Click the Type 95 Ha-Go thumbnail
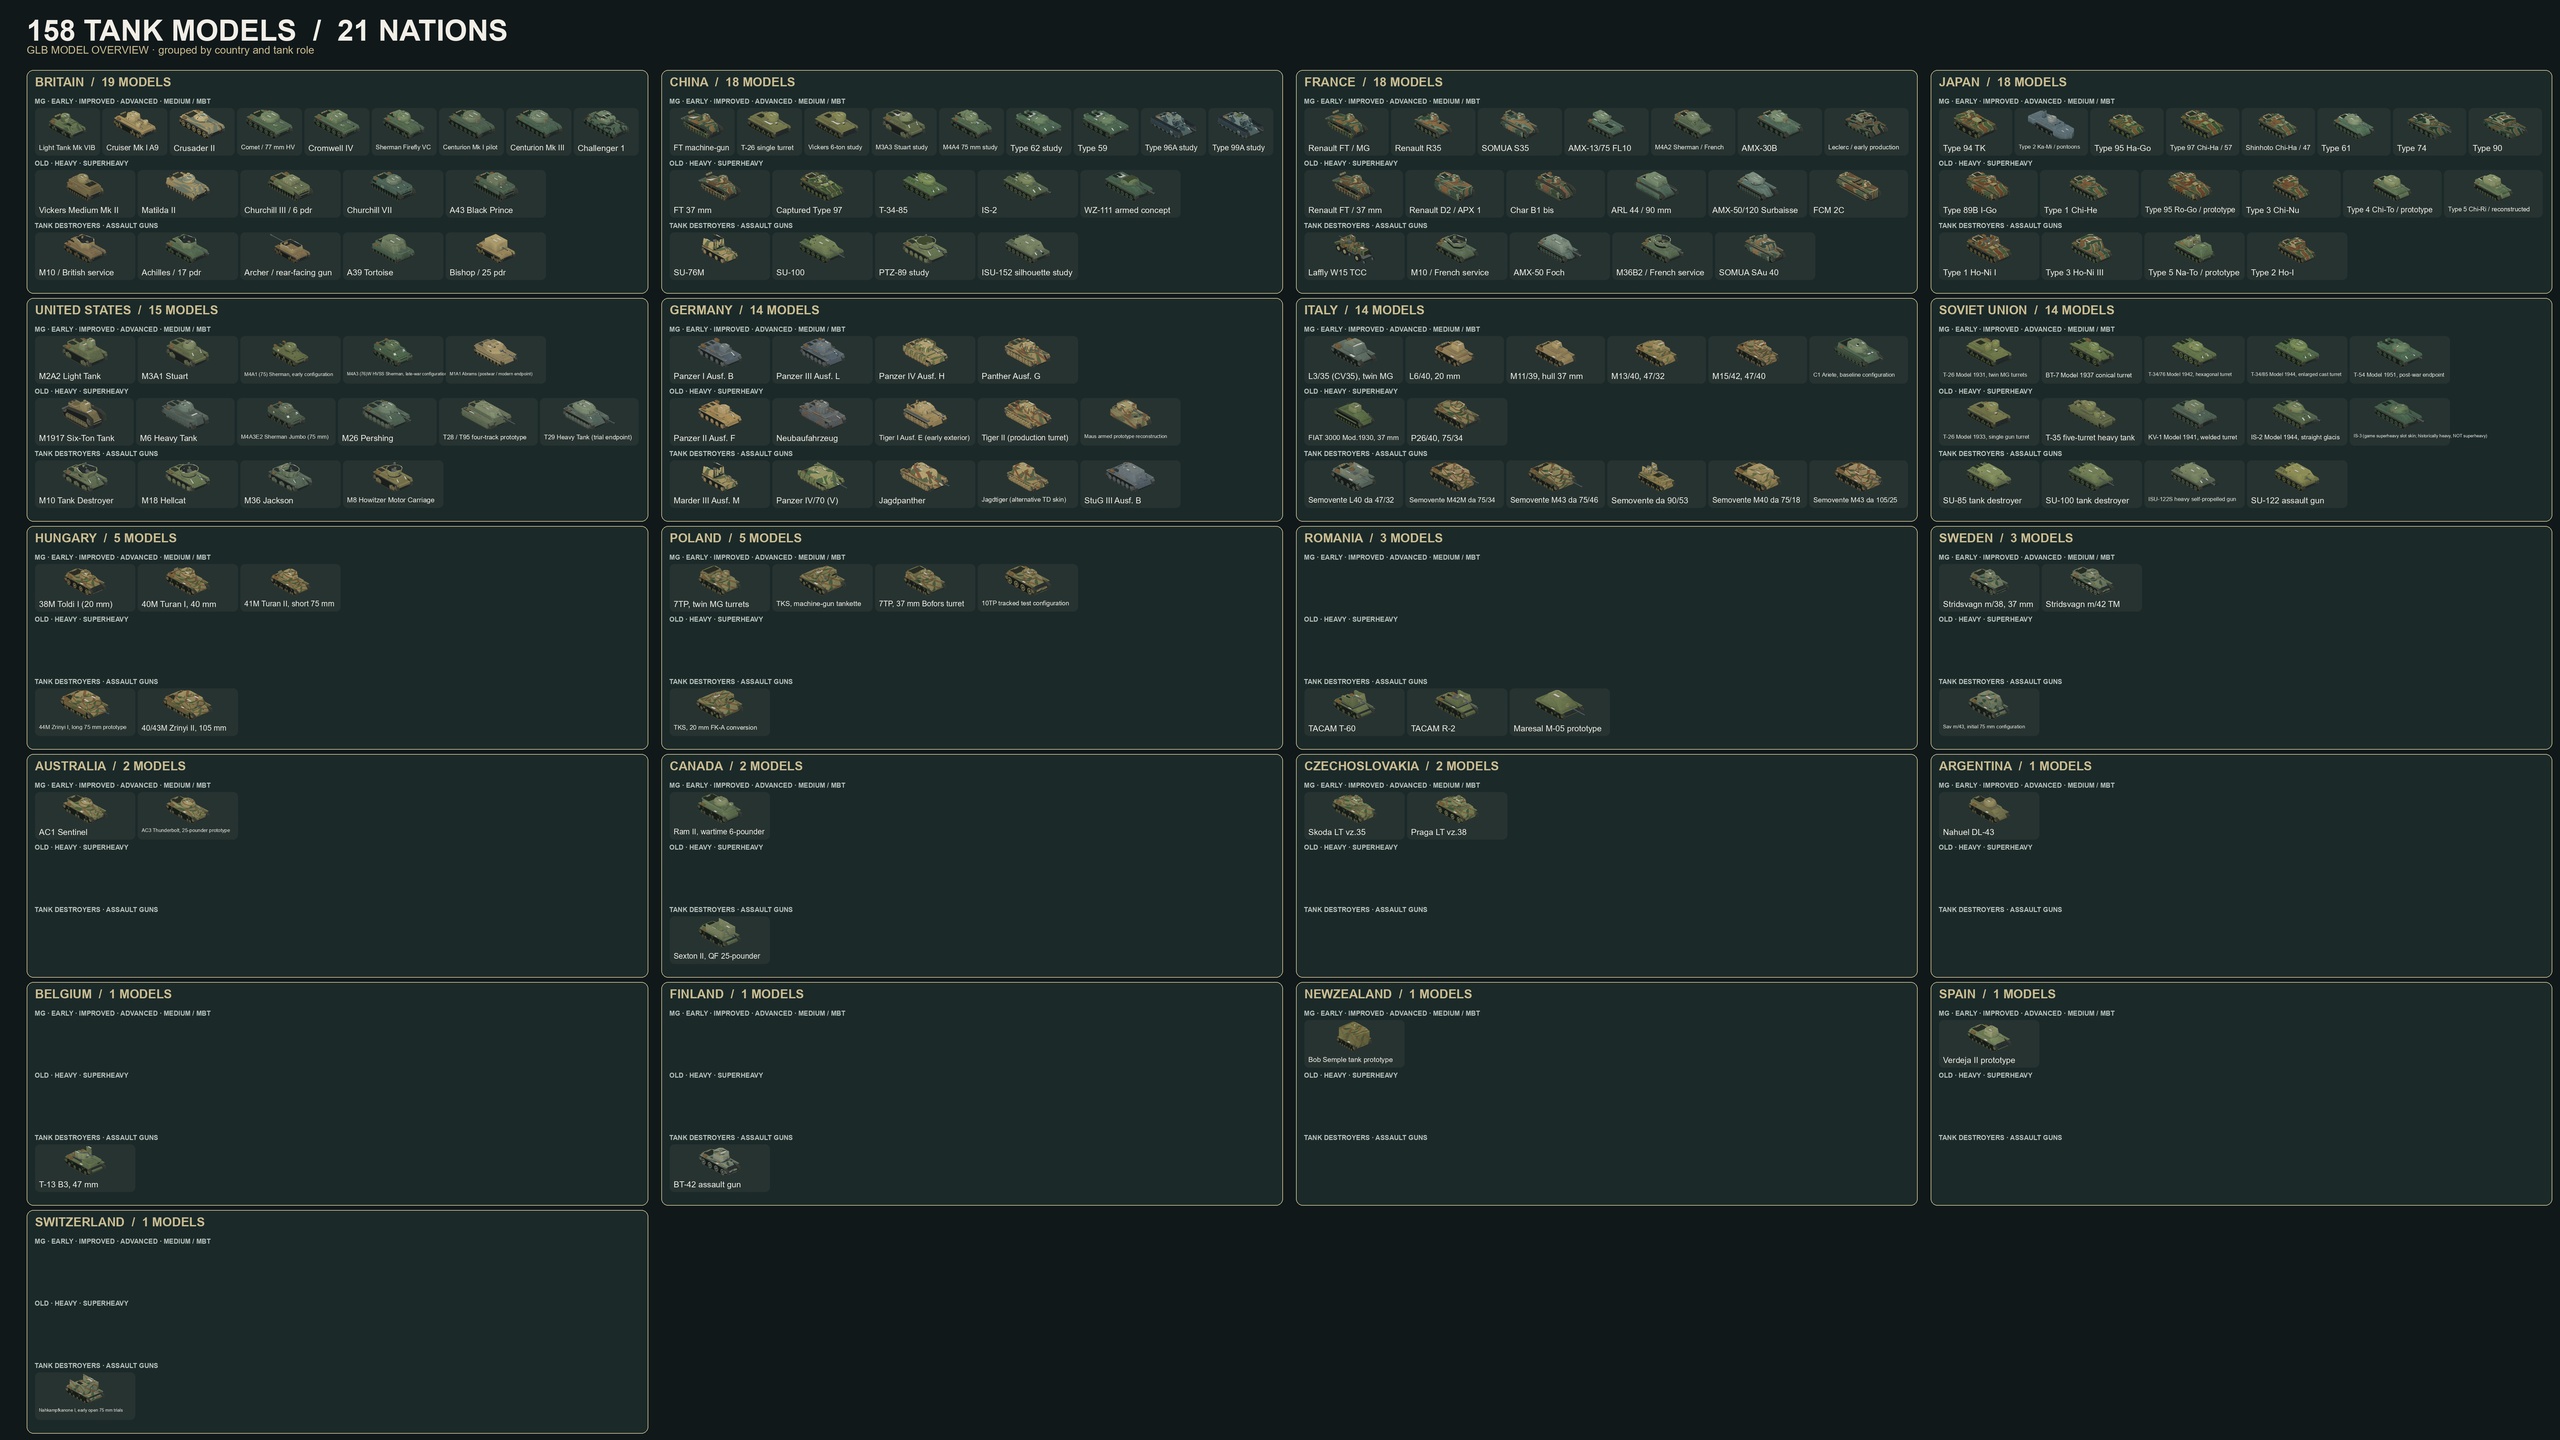Image resolution: width=2560 pixels, height=1440 pixels. 2126,132
